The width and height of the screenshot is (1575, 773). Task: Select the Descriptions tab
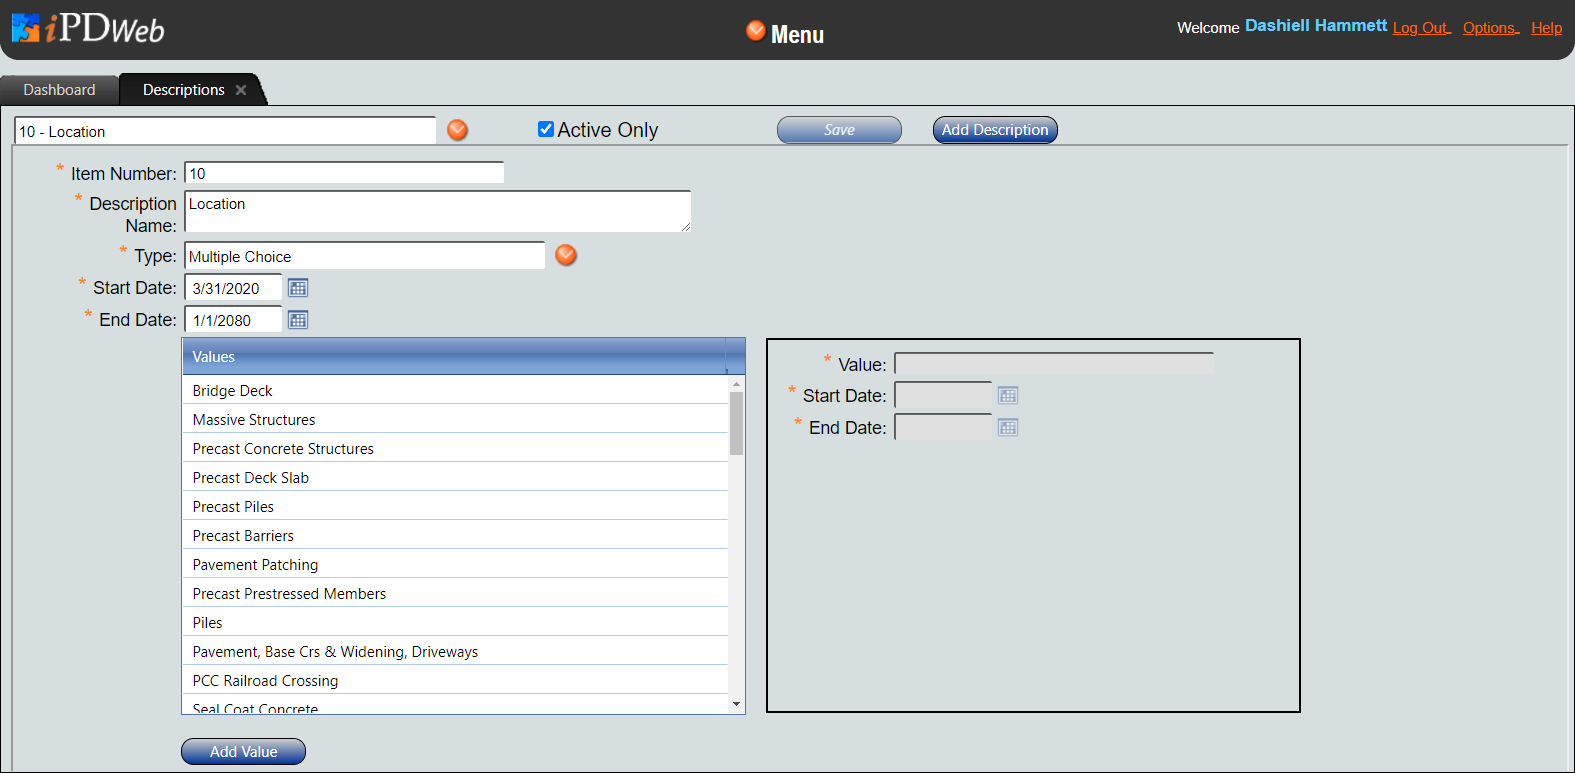(x=183, y=90)
